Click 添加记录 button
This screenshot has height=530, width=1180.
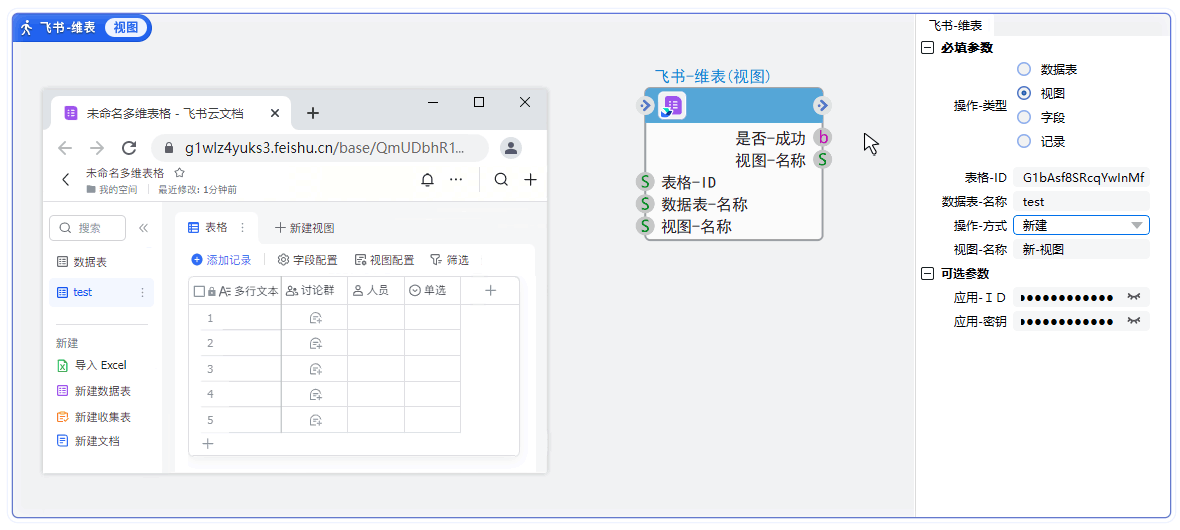(221, 260)
